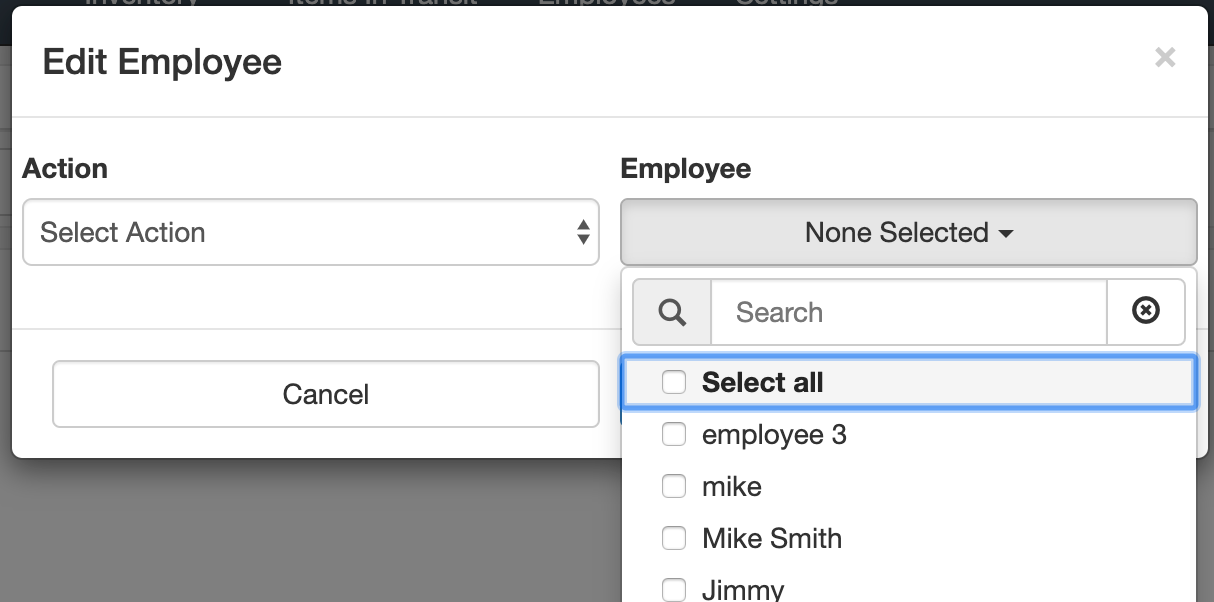Collapse the None Selected employee dropdown

908,232
